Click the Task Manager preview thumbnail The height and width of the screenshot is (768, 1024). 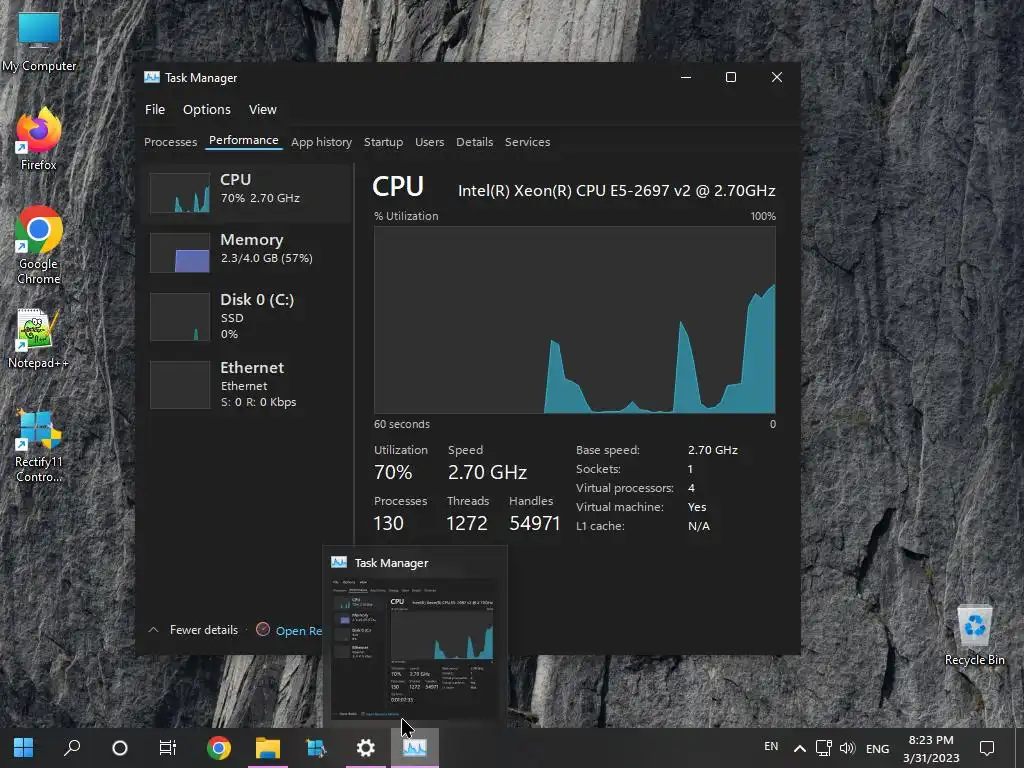tap(415, 648)
